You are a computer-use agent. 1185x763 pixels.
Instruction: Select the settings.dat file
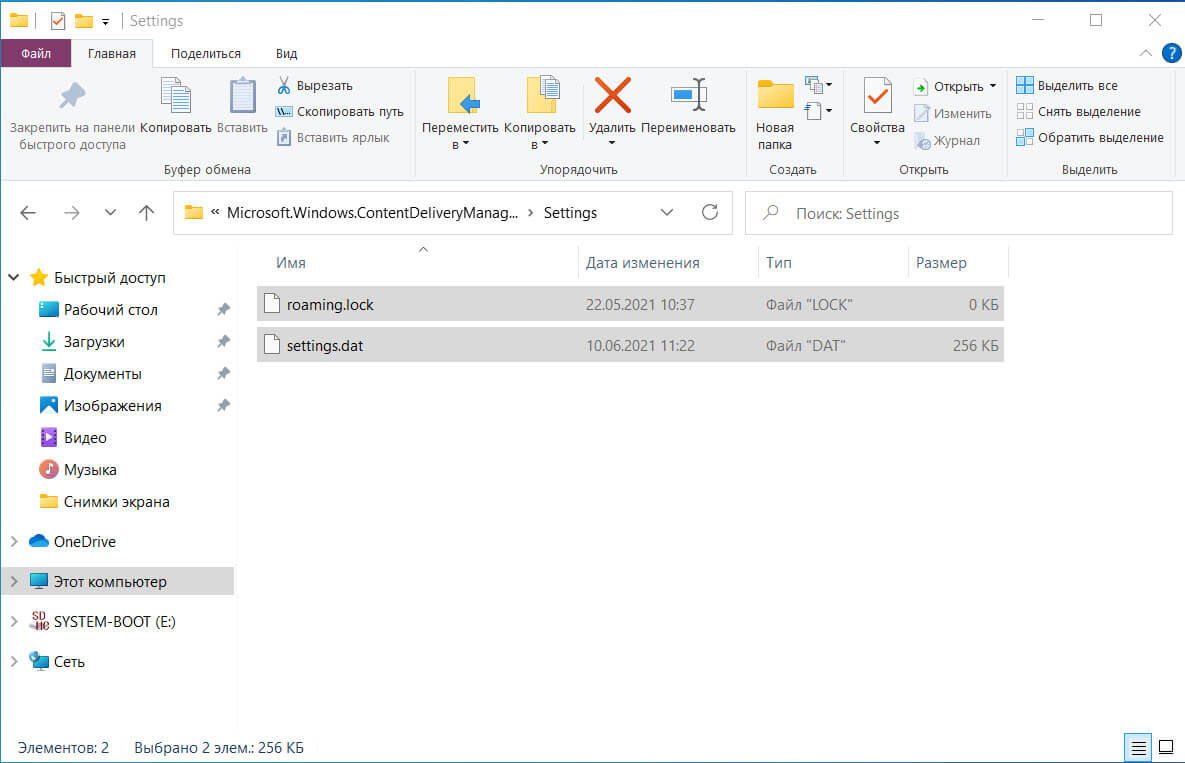pos(630,345)
